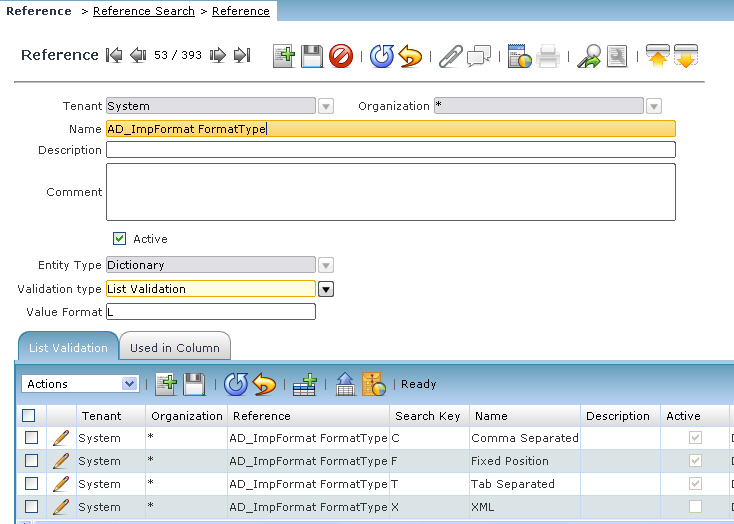The image size is (734, 524).
Task: Go to next record arrow
Action: pyautogui.click(x=218, y=55)
